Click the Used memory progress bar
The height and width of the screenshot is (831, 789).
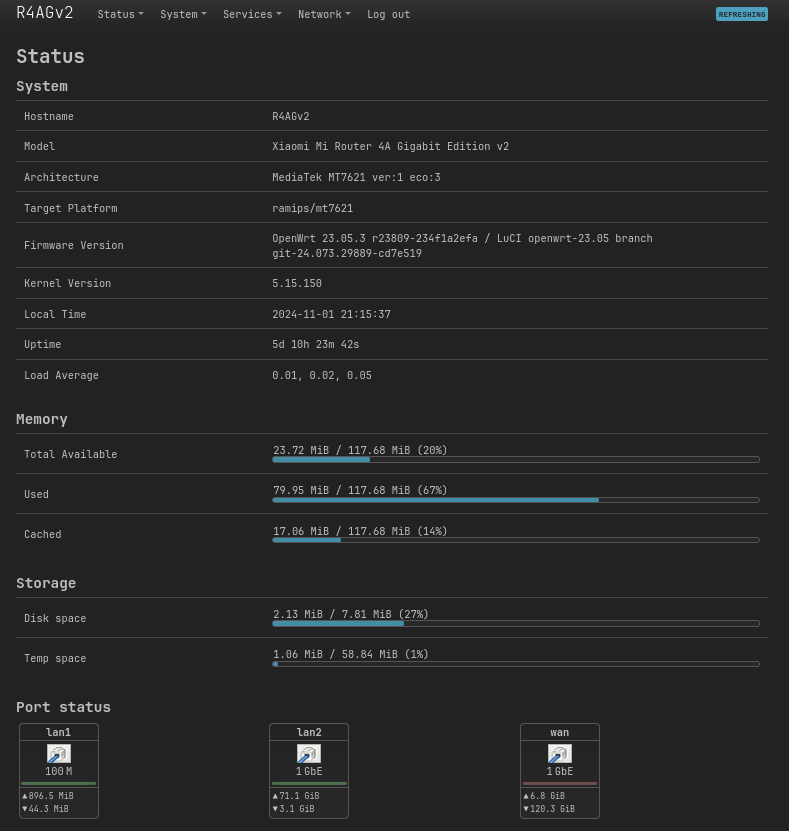point(516,500)
